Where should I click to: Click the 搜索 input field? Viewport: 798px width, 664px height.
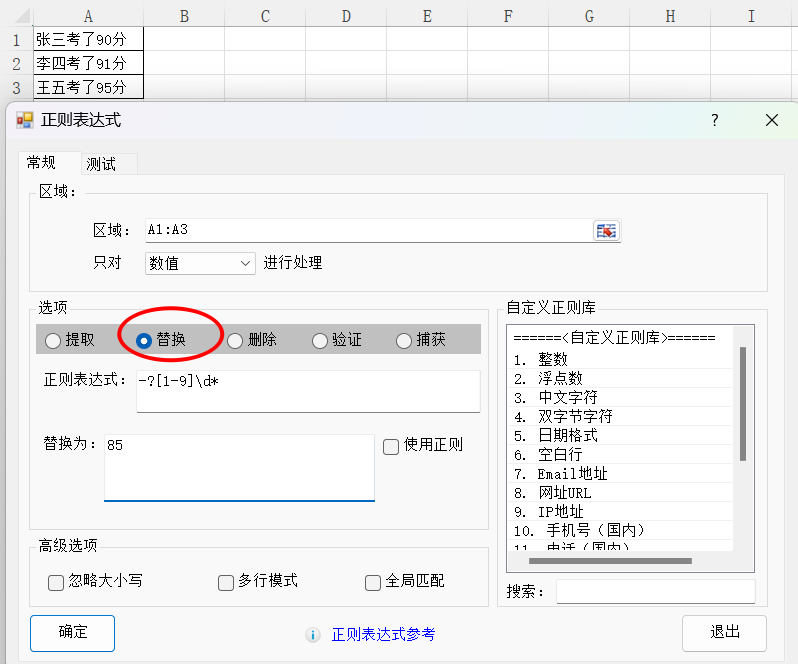pyautogui.click(x=655, y=592)
